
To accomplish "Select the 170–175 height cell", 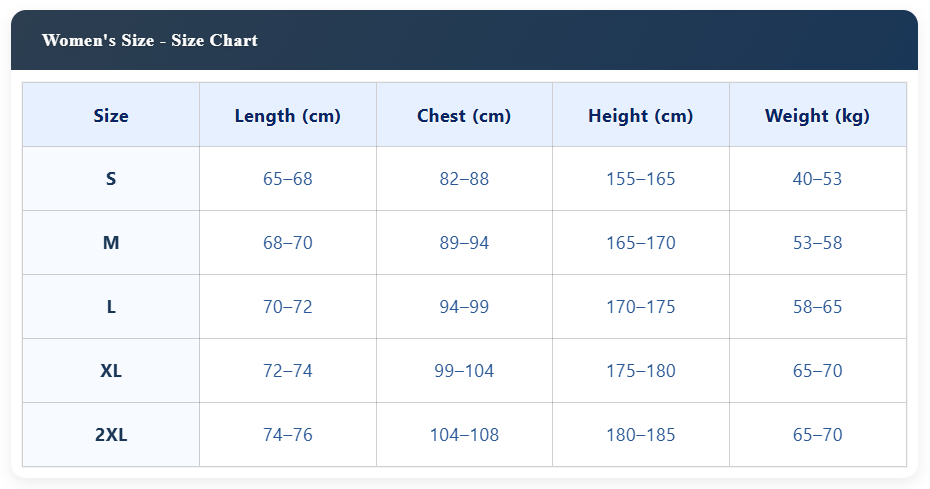I will (641, 307).
